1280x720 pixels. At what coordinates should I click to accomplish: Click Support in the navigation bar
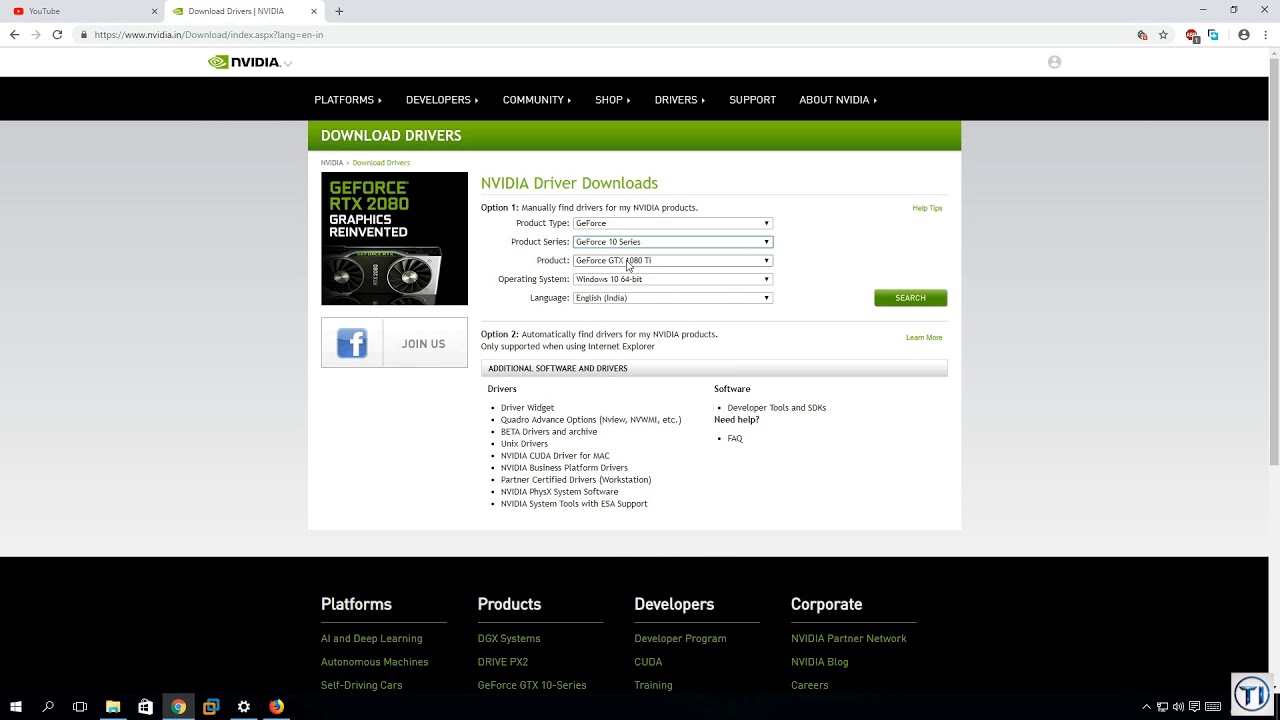752,100
